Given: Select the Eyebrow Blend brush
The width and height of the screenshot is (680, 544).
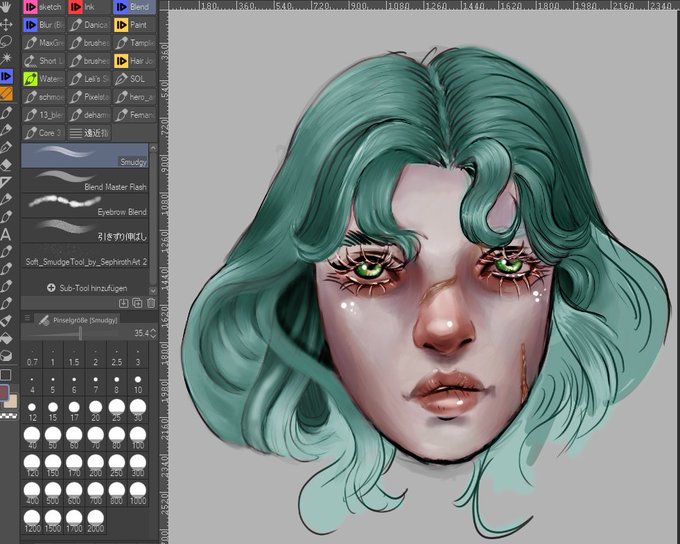Looking at the screenshot, I should click(x=85, y=206).
